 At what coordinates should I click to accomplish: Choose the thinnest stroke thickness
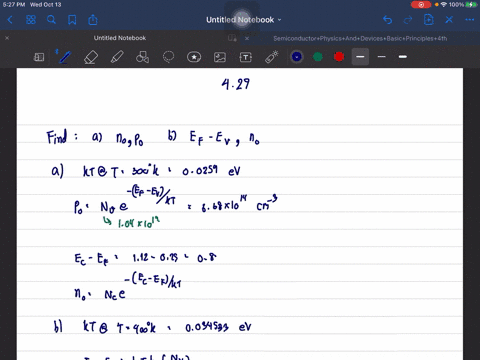(382, 57)
